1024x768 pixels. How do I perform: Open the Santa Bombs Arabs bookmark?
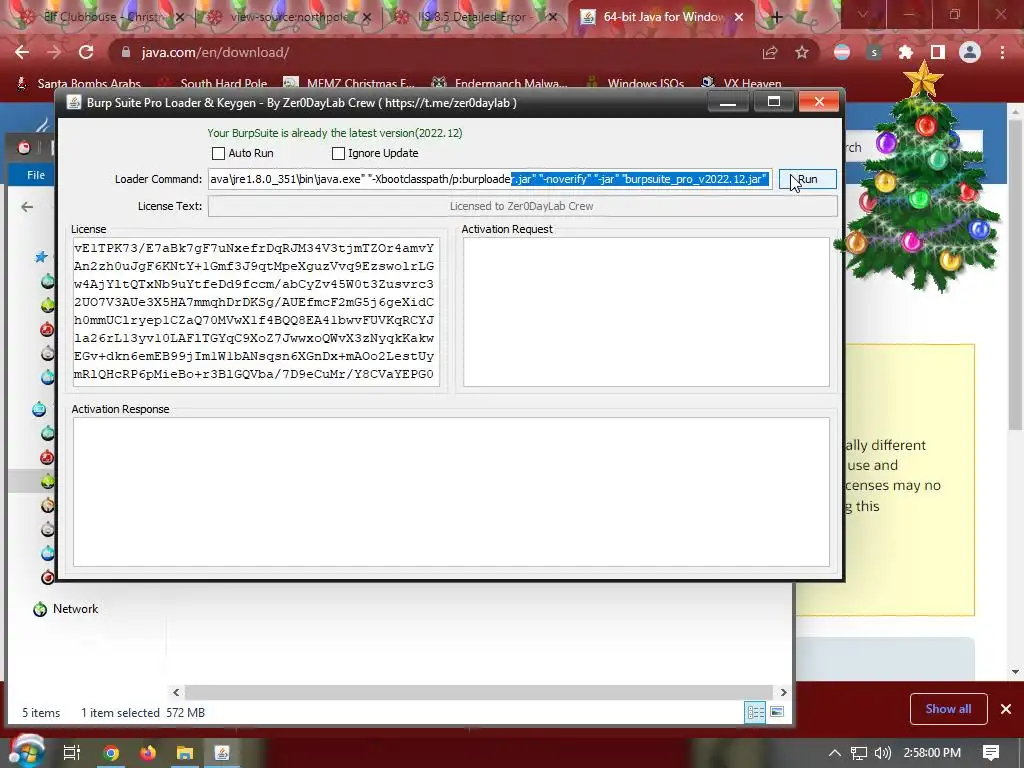tap(78, 84)
